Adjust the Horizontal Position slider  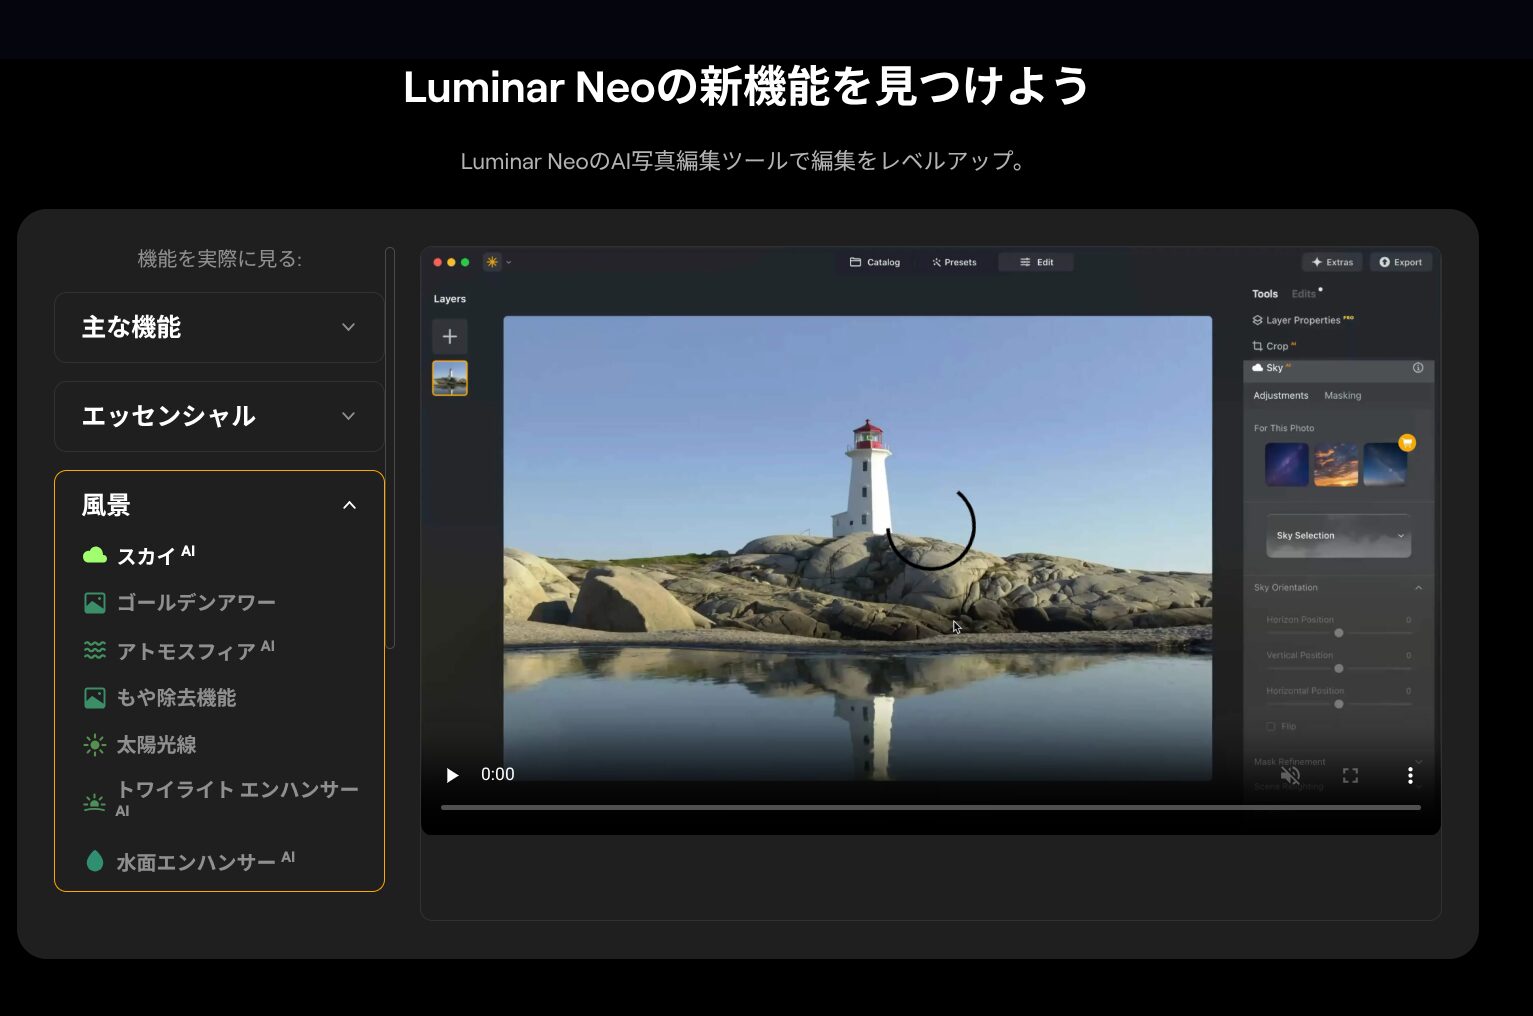[1339, 704]
